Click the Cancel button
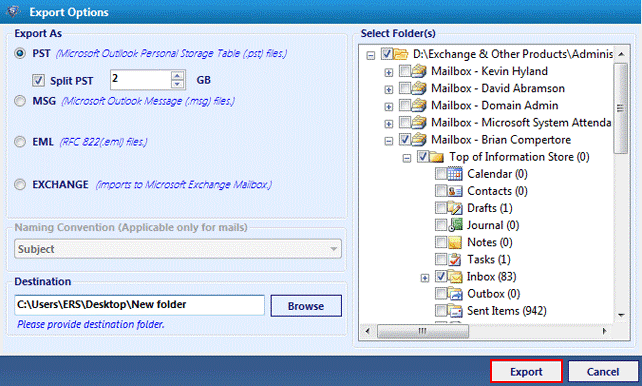This screenshot has width=642, height=386. coord(603,372)
